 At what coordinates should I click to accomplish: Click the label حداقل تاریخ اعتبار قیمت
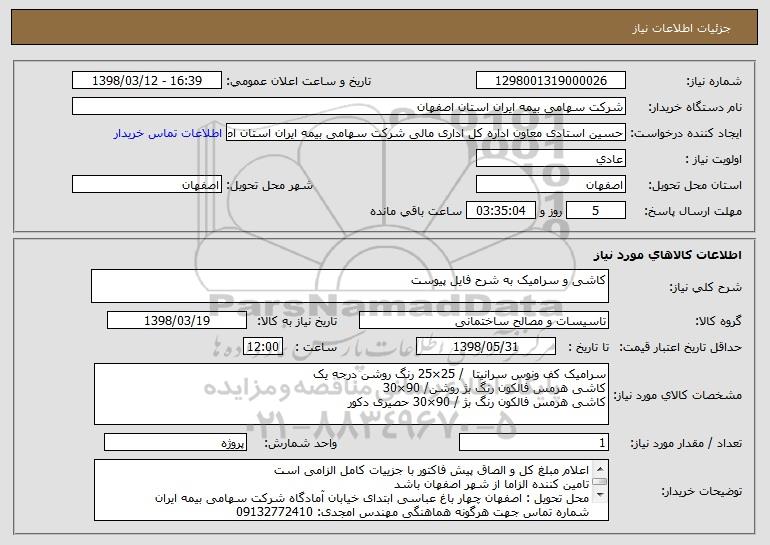tap(680, 347)
